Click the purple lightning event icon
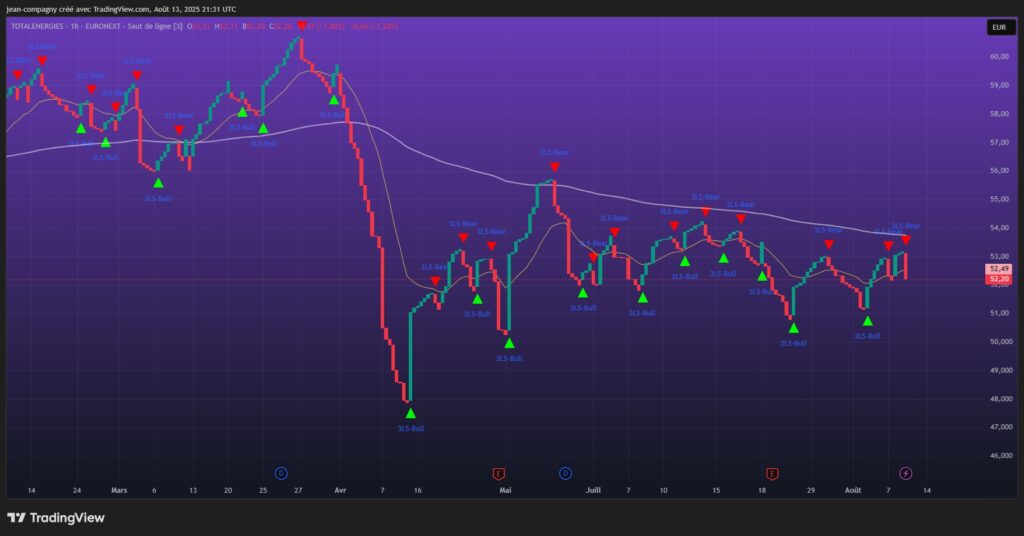 click(906, 473)
